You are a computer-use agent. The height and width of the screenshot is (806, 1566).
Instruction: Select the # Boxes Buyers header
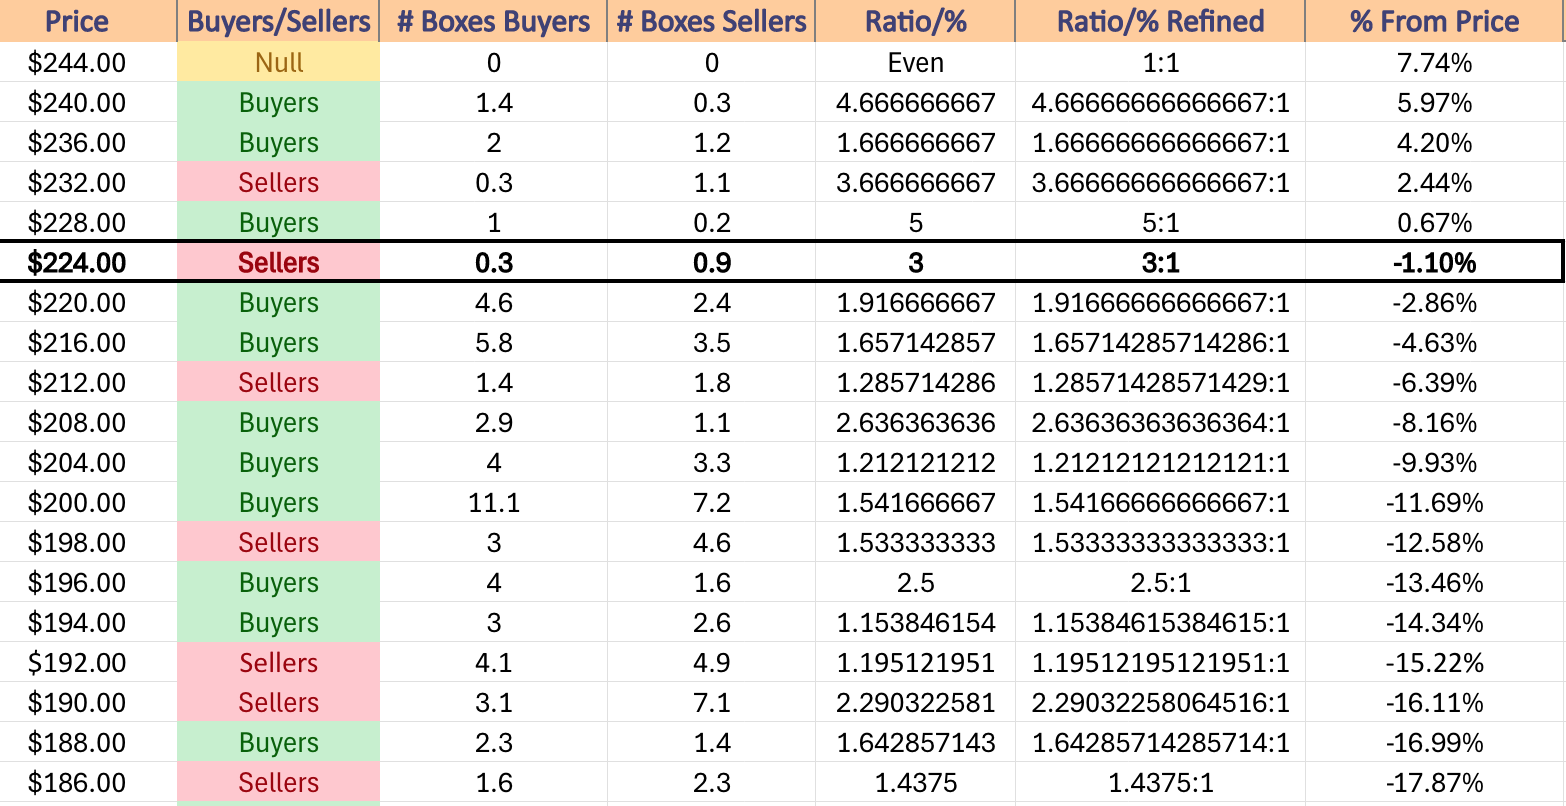coord(493,21)
